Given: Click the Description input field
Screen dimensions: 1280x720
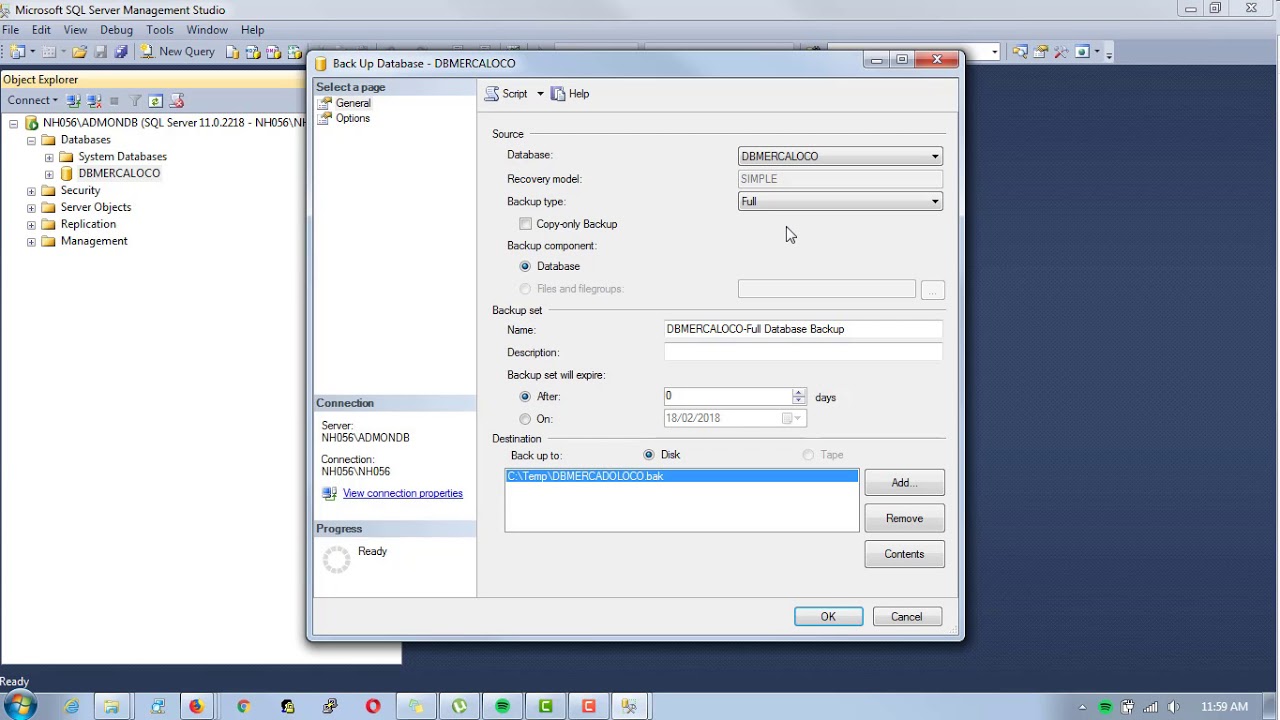Looking at the screenshot, I should coord(803,352).
